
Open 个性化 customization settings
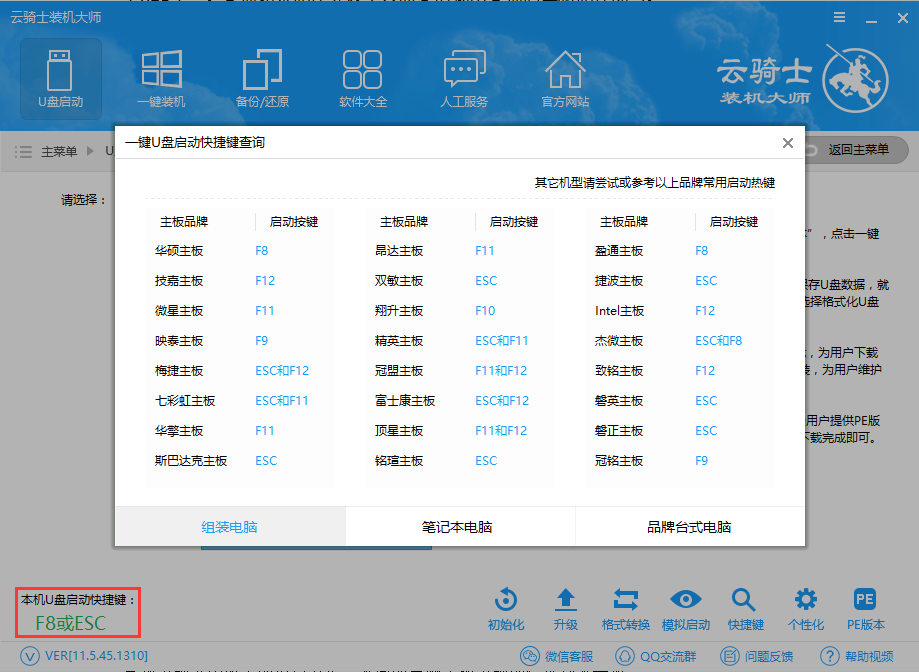pyautogui.click(x=805, y=608)
